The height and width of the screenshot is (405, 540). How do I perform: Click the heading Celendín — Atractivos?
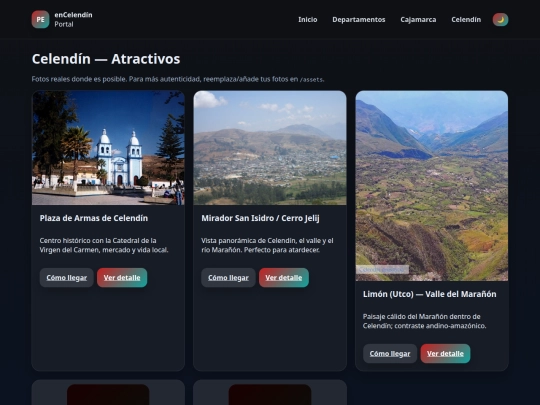(106, 59)
